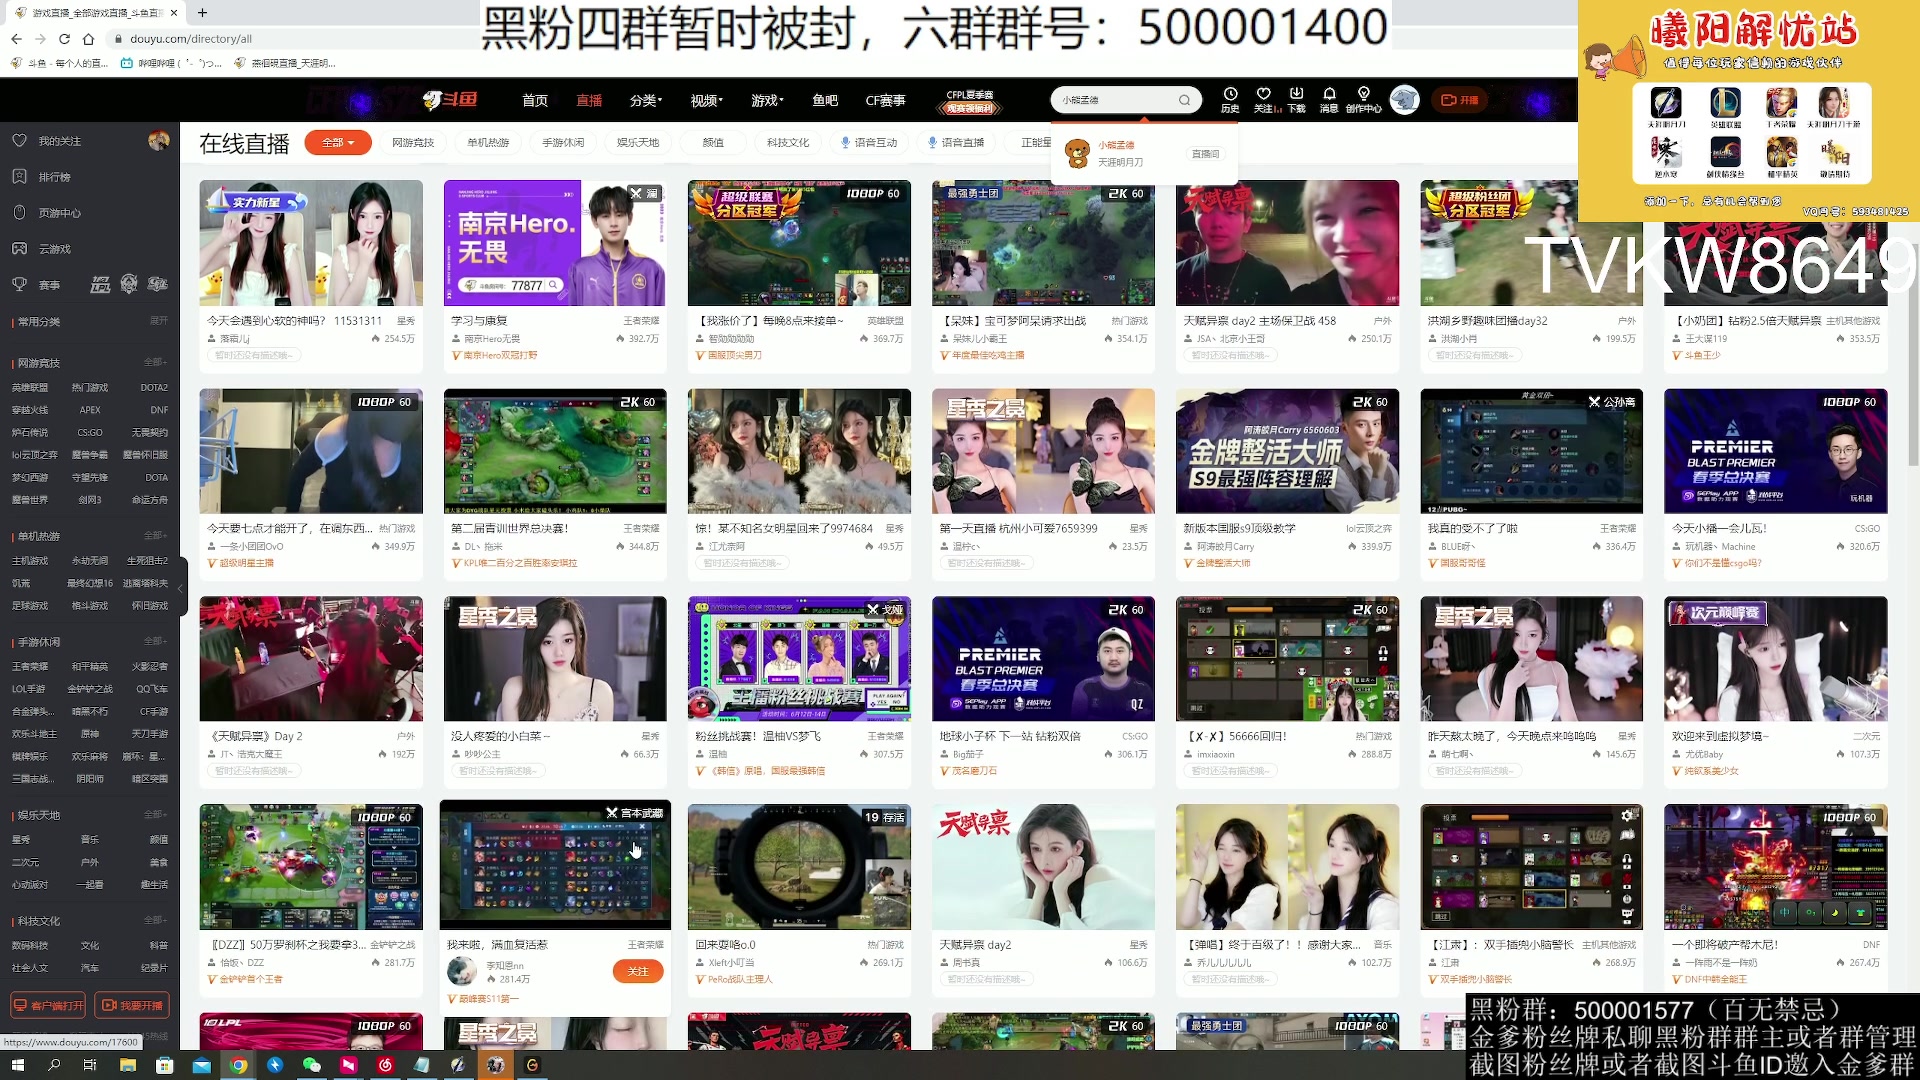Open the 历史 viewing history icon
Image resolution: width=1920 pixels, height=1080 pixels.
tap(1231, 99)
